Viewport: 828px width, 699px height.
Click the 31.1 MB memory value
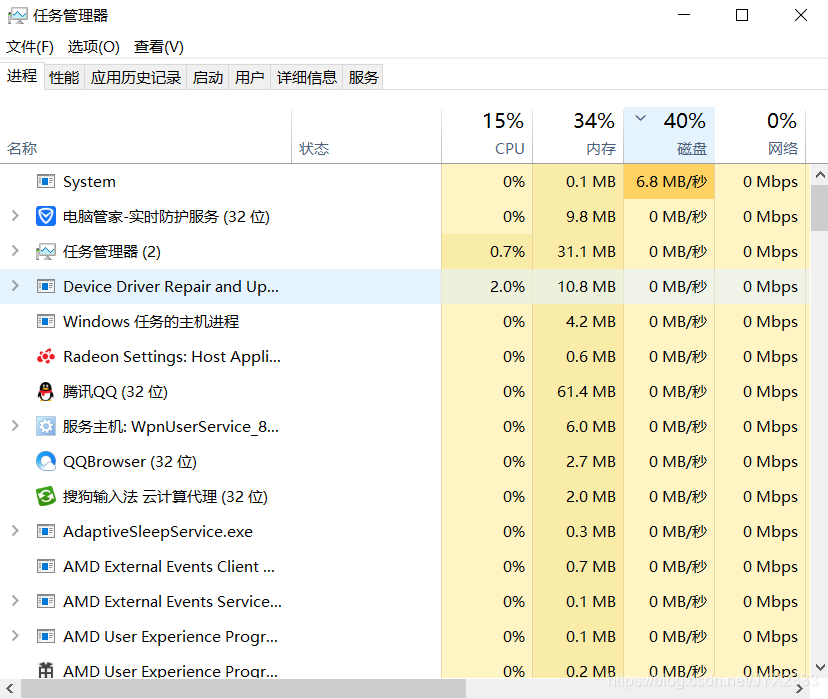(586, 252)
